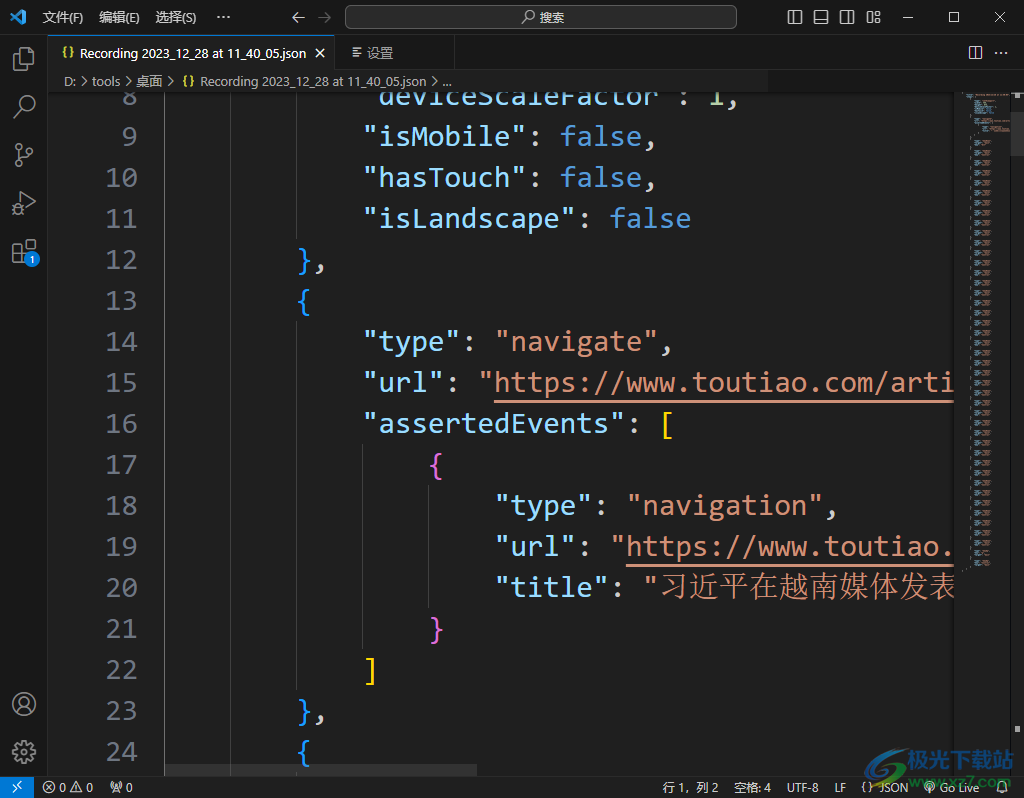This screenshot has height=798, width=1024.
Task: Change indentation via 空格: 4
Action: point(752,788)
